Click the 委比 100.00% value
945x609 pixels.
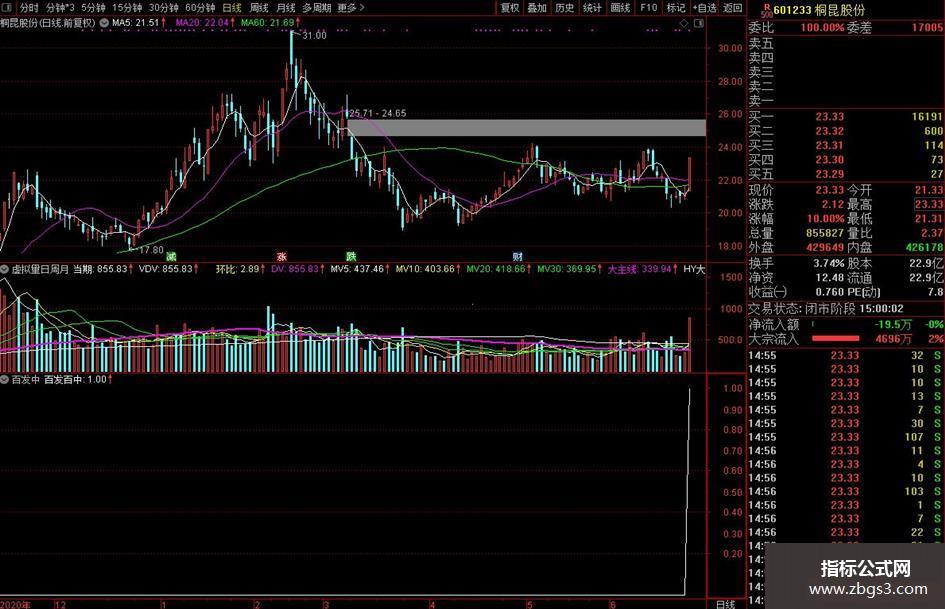point(822,28)
